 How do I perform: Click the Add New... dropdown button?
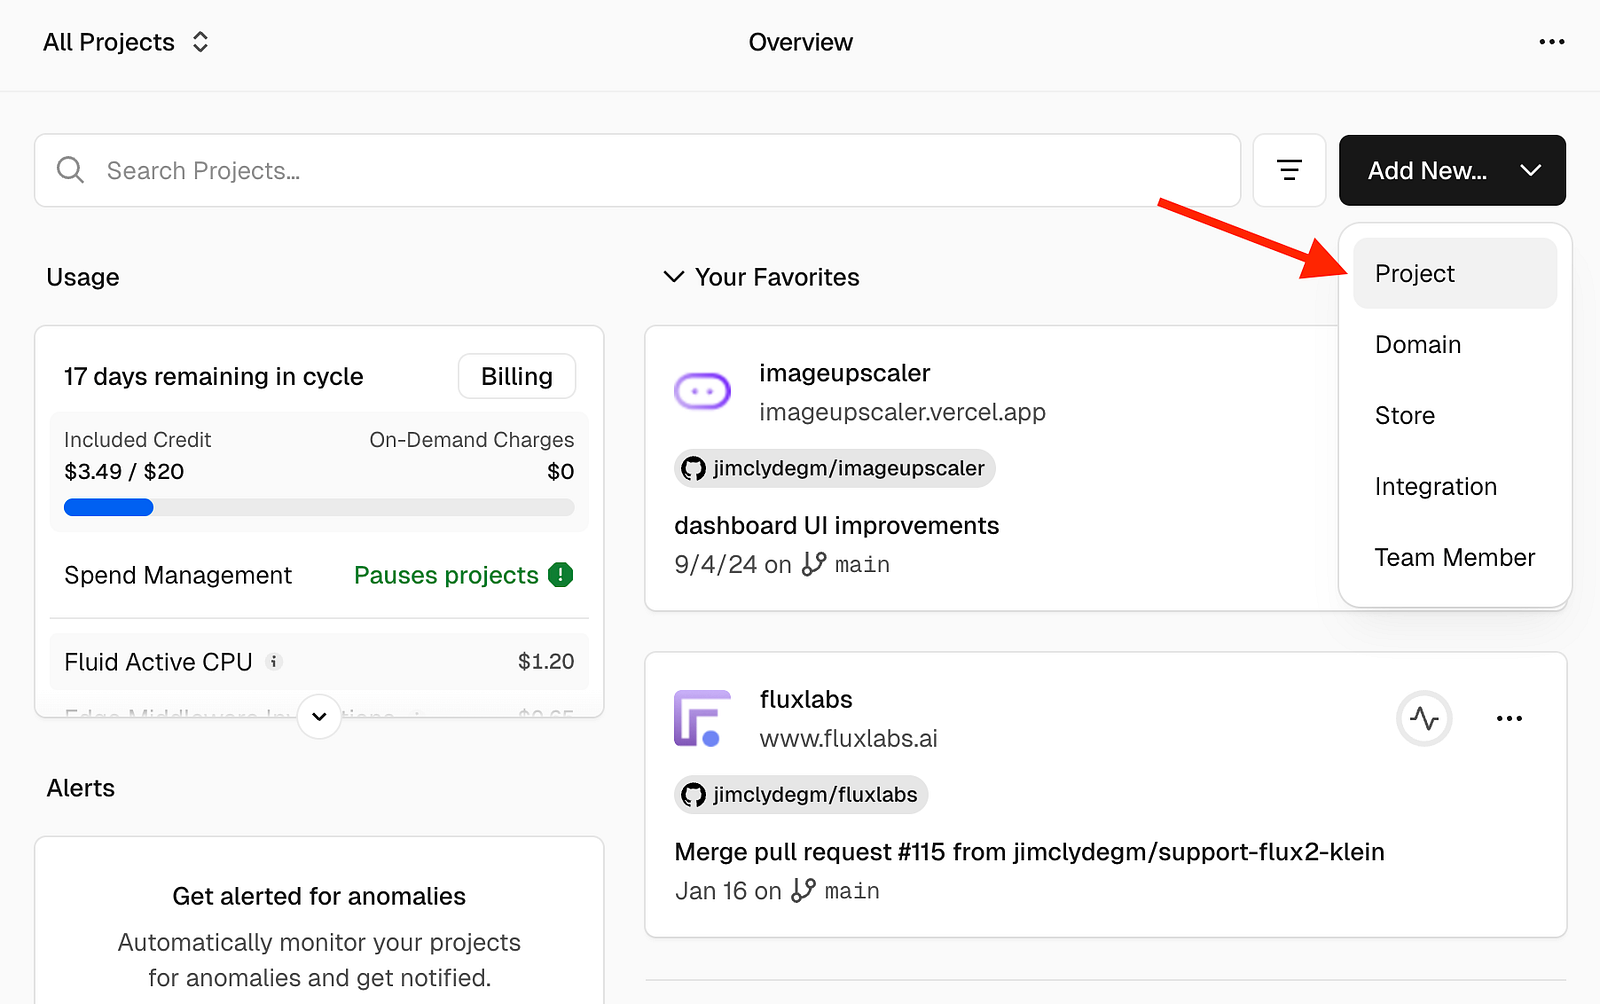[1452, 171]
